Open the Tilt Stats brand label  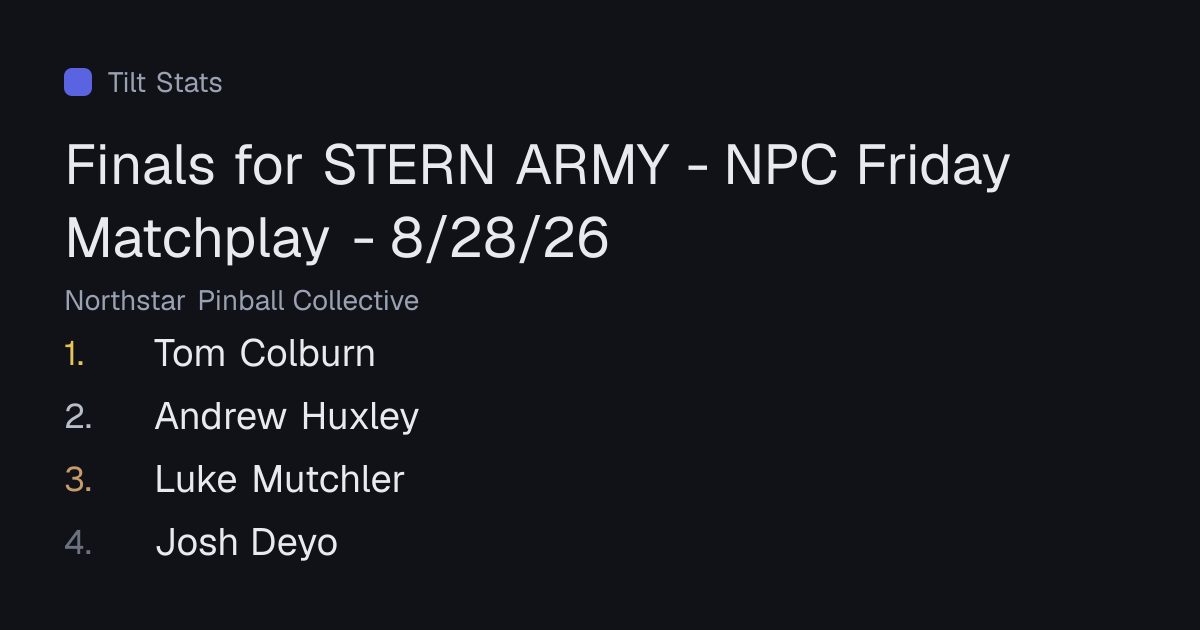165,82
